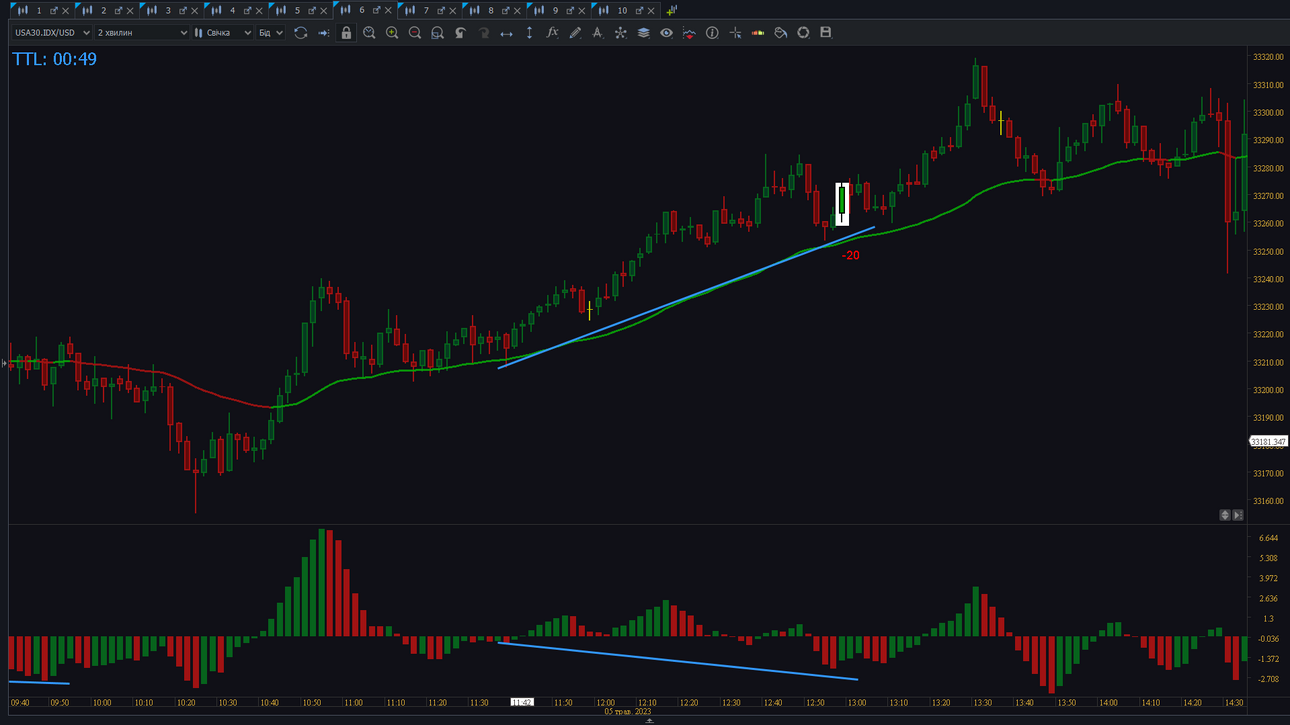Image resolution: width=1290 pixels, height=725 pixels.
Task: Add a new chart tab
Action: point(671,11)
